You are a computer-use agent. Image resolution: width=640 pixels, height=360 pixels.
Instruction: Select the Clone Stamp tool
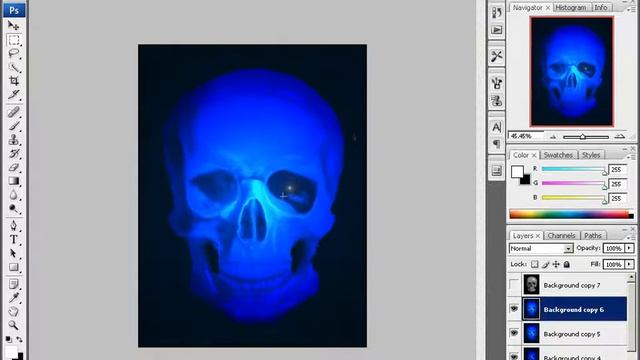(13, 140)
